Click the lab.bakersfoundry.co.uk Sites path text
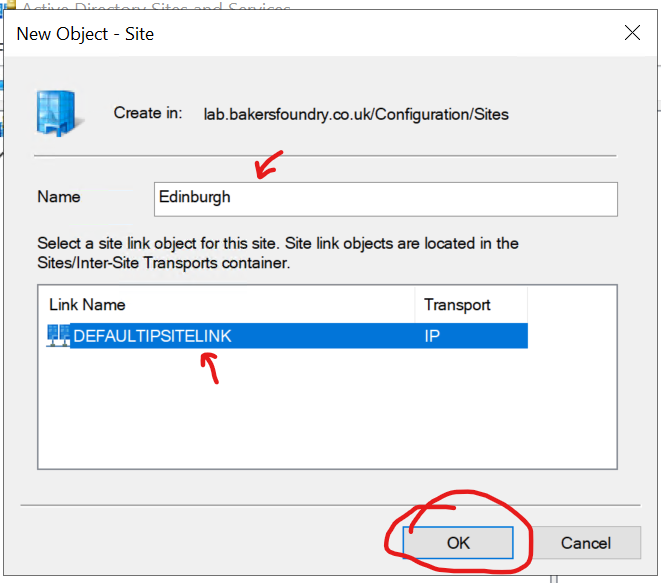The width and height of the screenshot is (661, 583). point(355,114)
